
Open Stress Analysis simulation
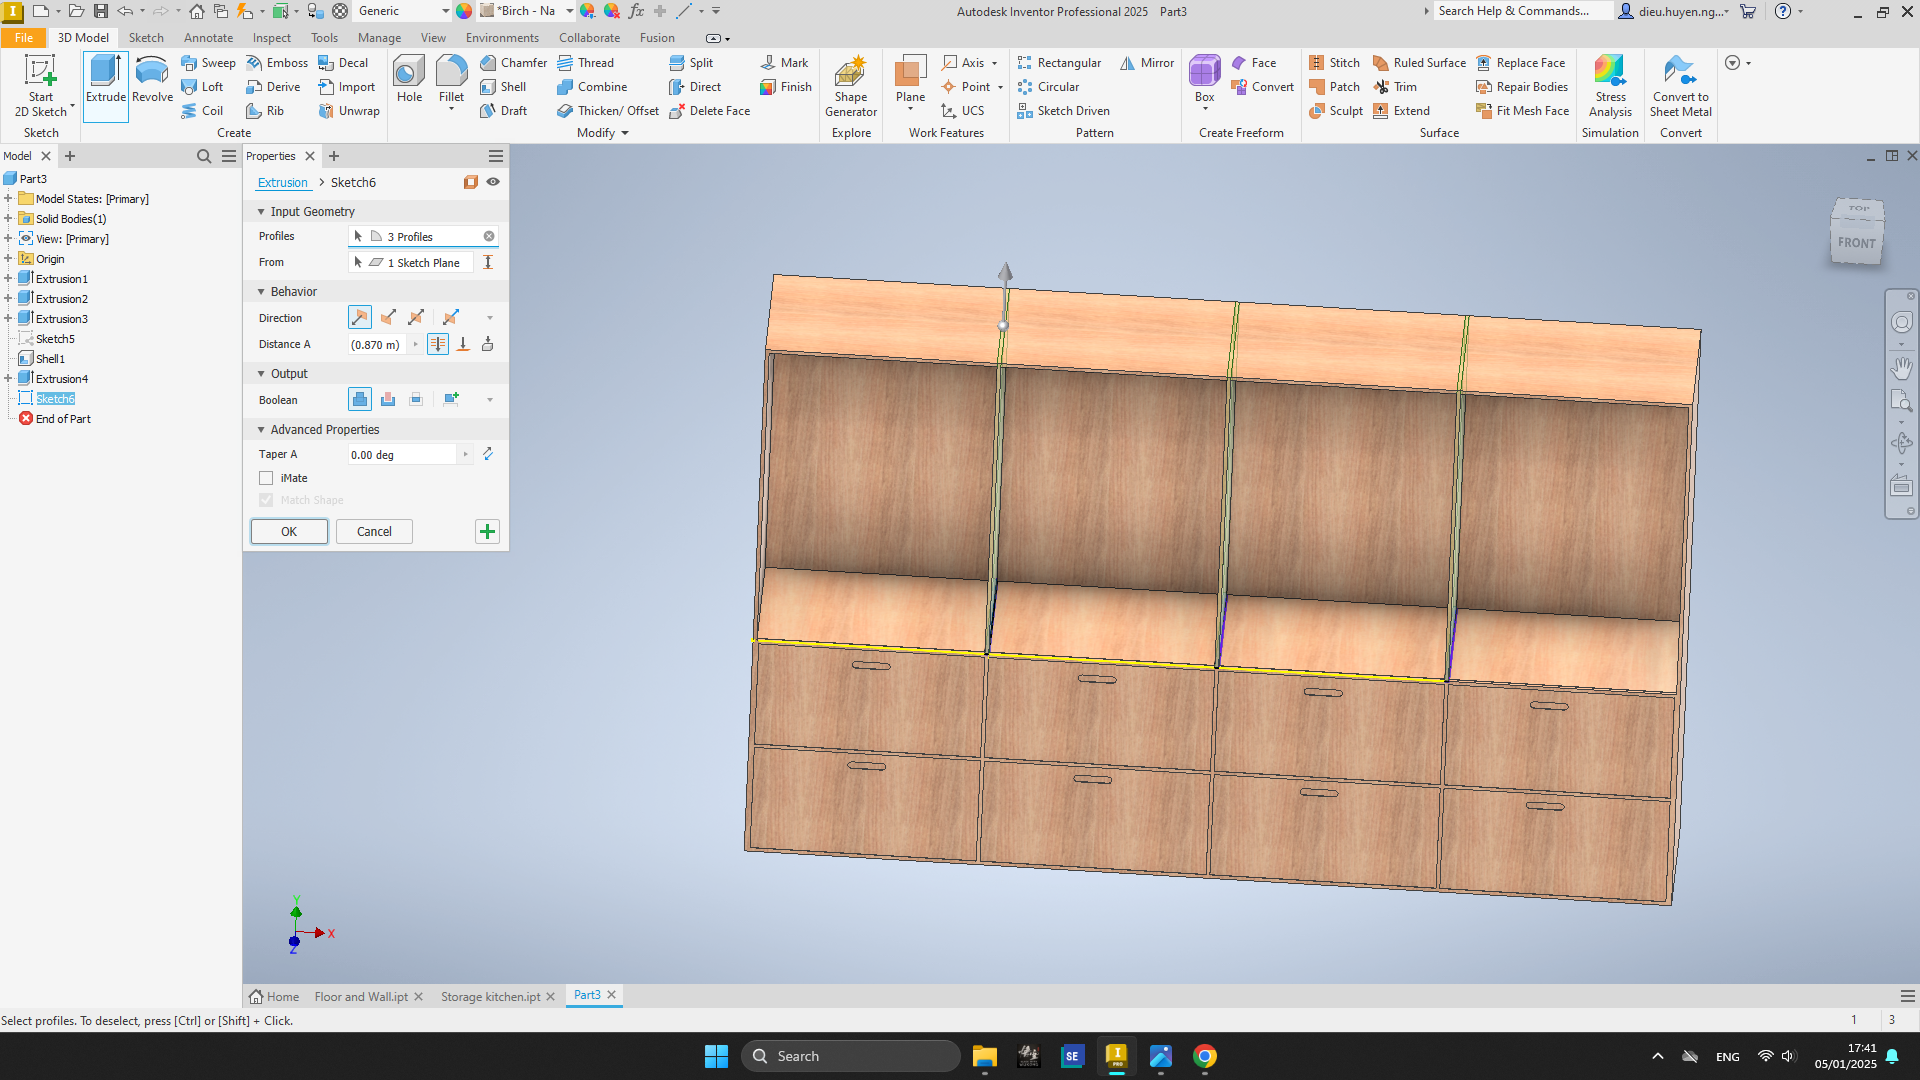point(1610,86)
